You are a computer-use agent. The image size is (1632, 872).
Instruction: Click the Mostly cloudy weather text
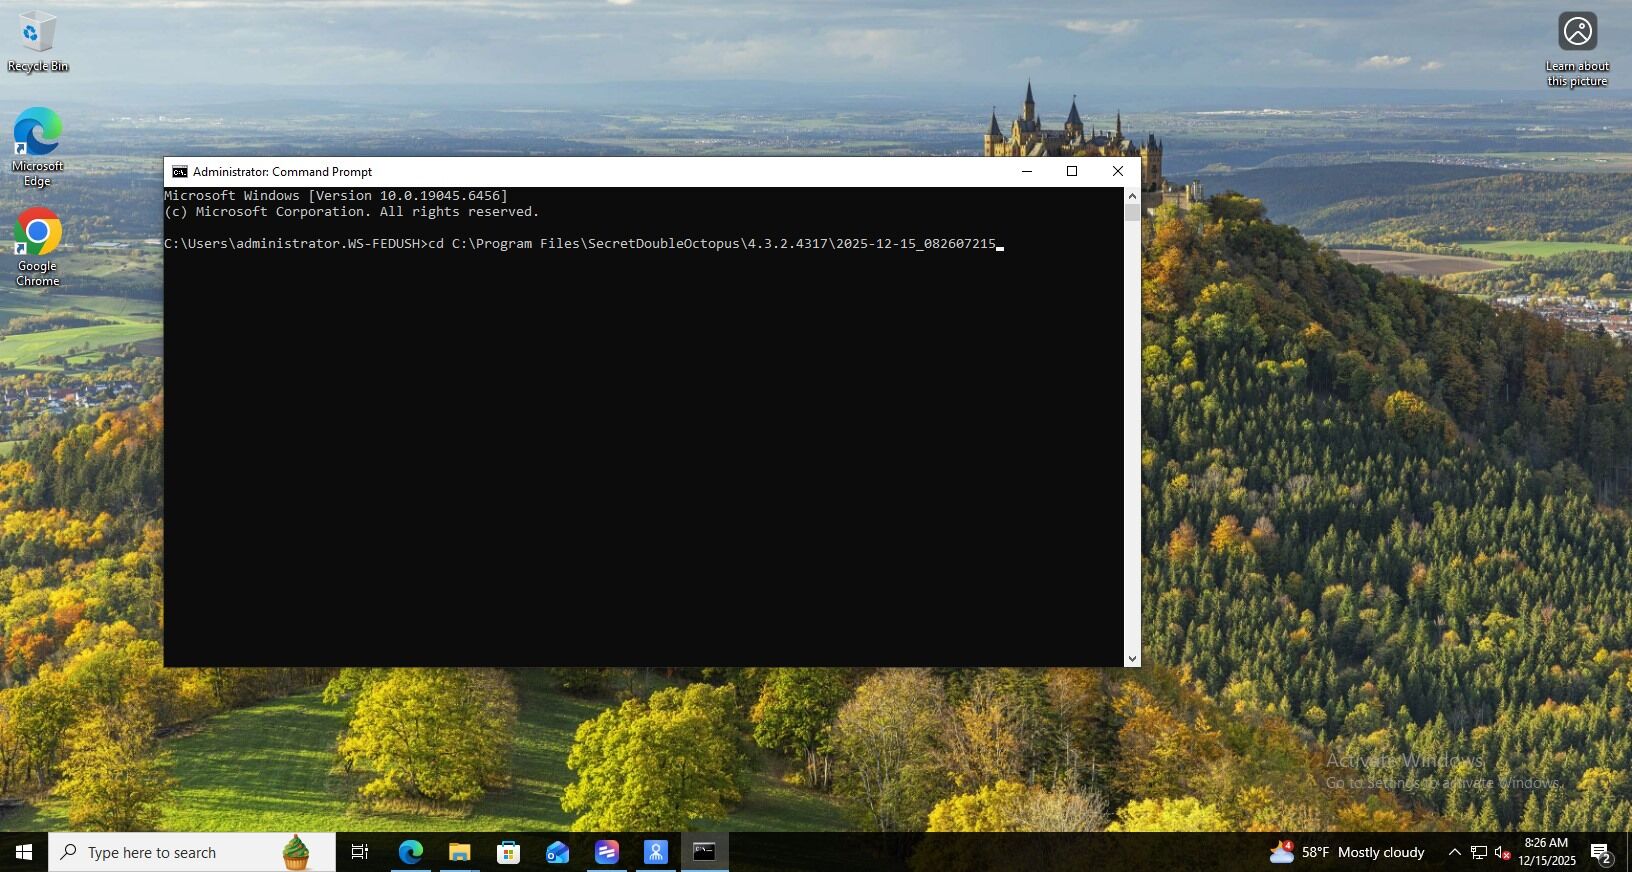point(1381,852)
